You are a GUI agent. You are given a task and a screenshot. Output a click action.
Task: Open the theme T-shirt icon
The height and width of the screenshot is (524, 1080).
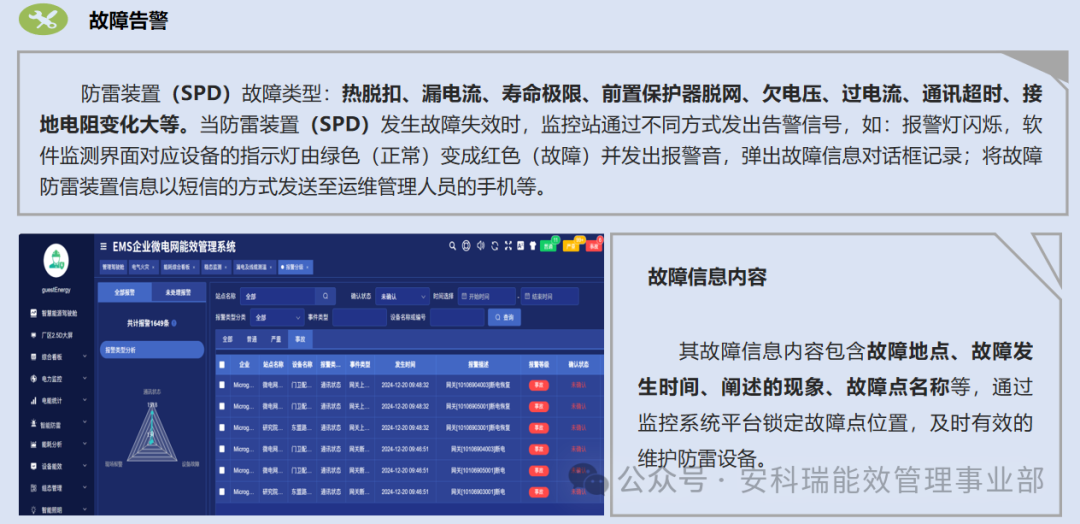532,245
